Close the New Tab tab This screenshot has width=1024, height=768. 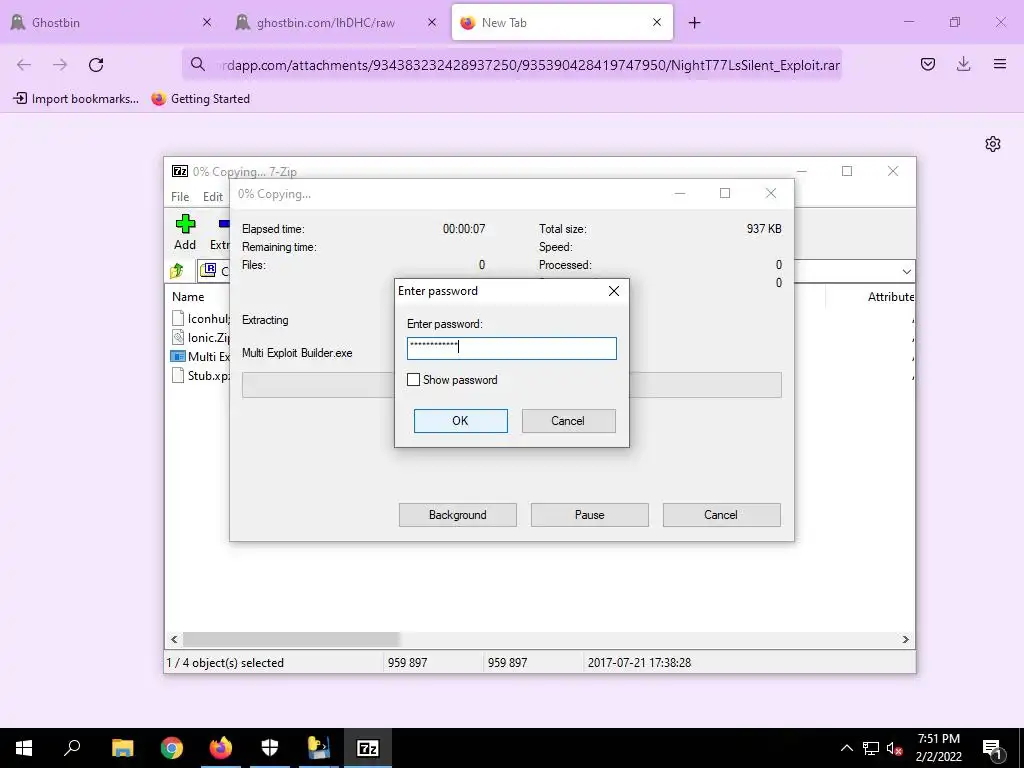[x=657, y=23]
